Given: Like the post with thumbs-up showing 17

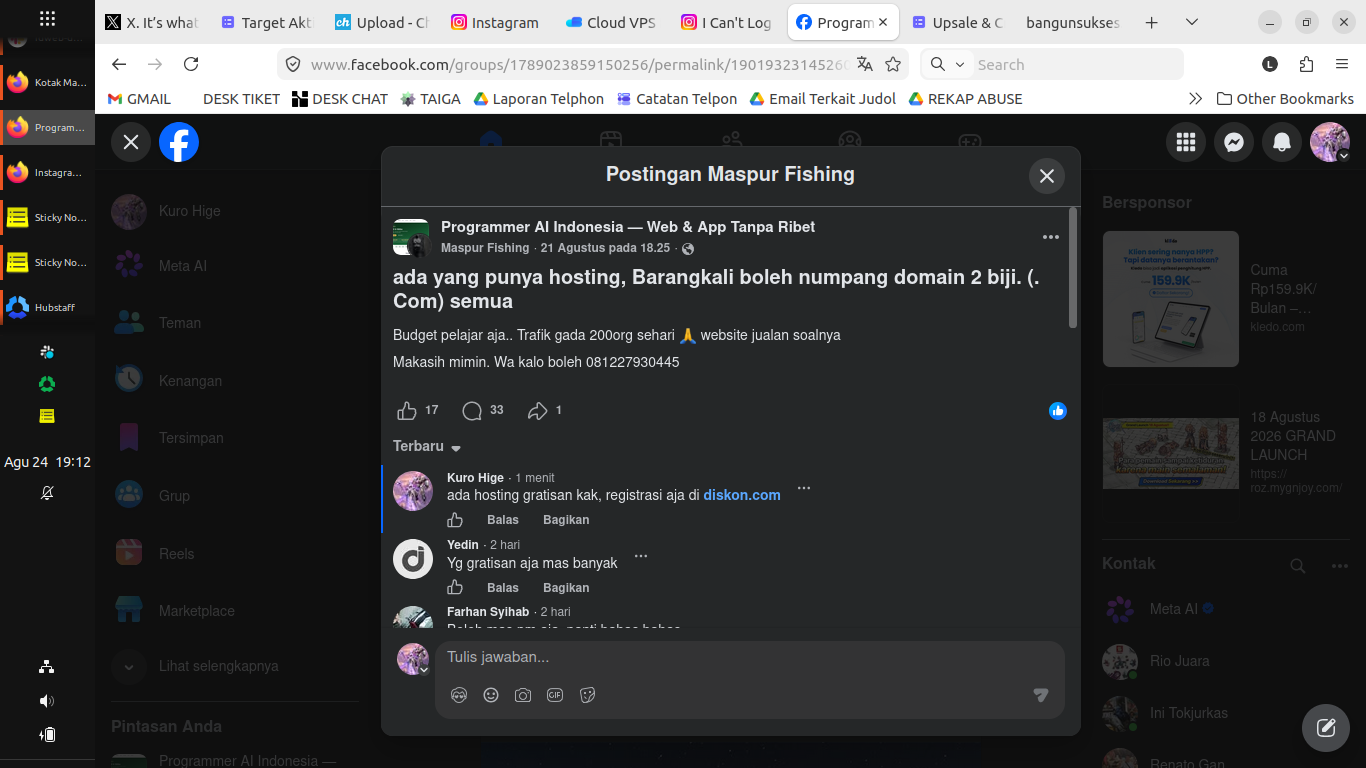Looking at the screenshot, I should (407, 410).
